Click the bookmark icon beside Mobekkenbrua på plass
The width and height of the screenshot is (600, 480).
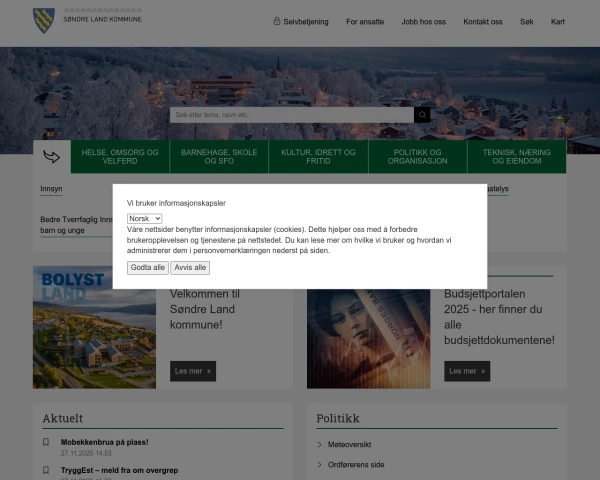[46, 442]
